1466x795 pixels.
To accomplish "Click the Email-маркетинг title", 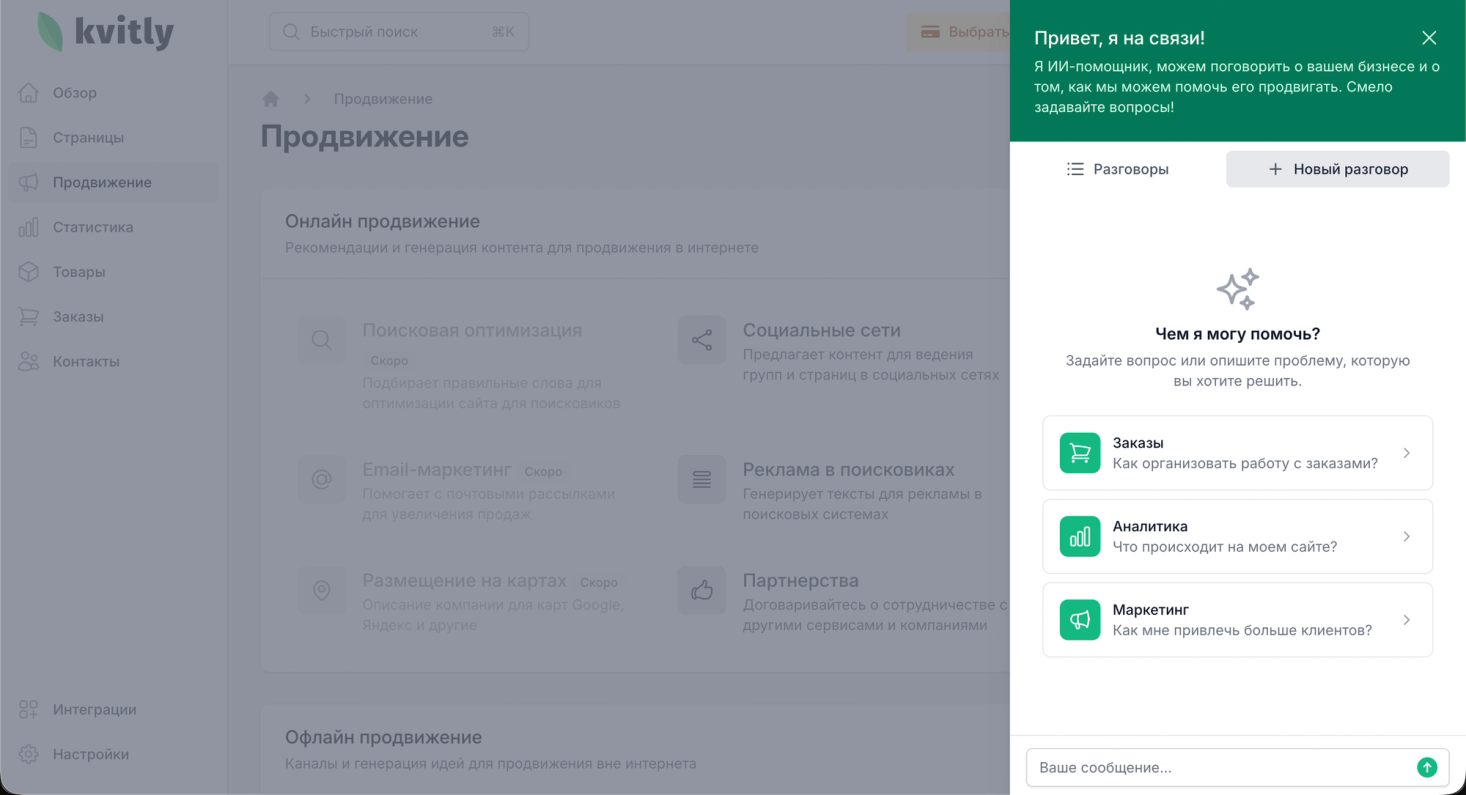I will (x=437, y=470).
